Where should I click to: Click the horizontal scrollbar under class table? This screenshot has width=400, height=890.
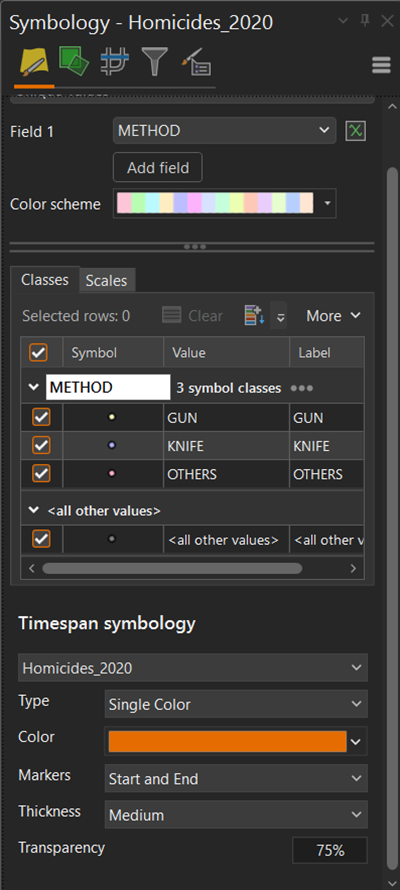(x=172, y=568)
